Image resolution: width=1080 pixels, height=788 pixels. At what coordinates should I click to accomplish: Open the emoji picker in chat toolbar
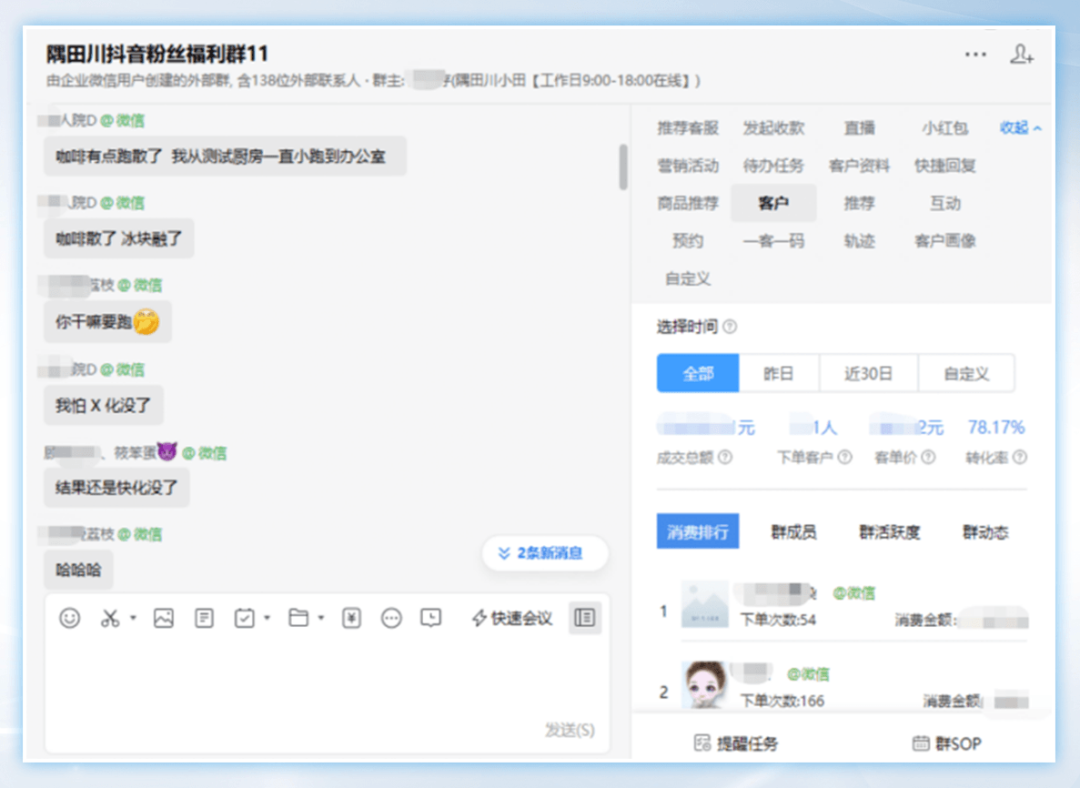69,619
